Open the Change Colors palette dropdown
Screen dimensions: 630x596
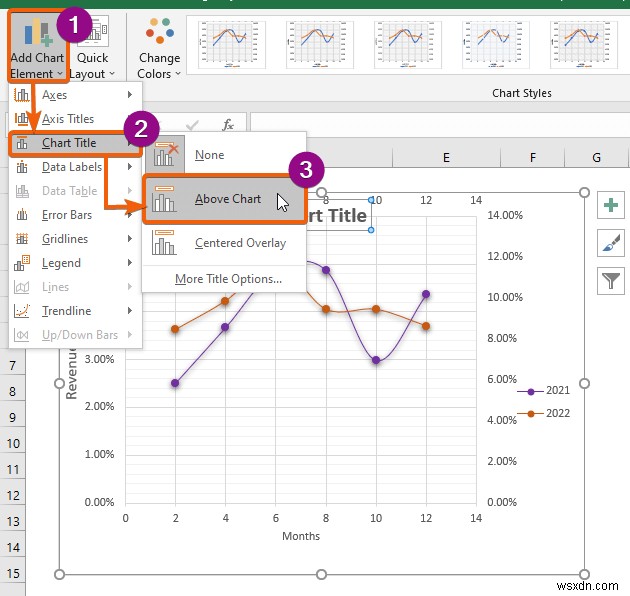pyautogui.click(x=159, y=48)
